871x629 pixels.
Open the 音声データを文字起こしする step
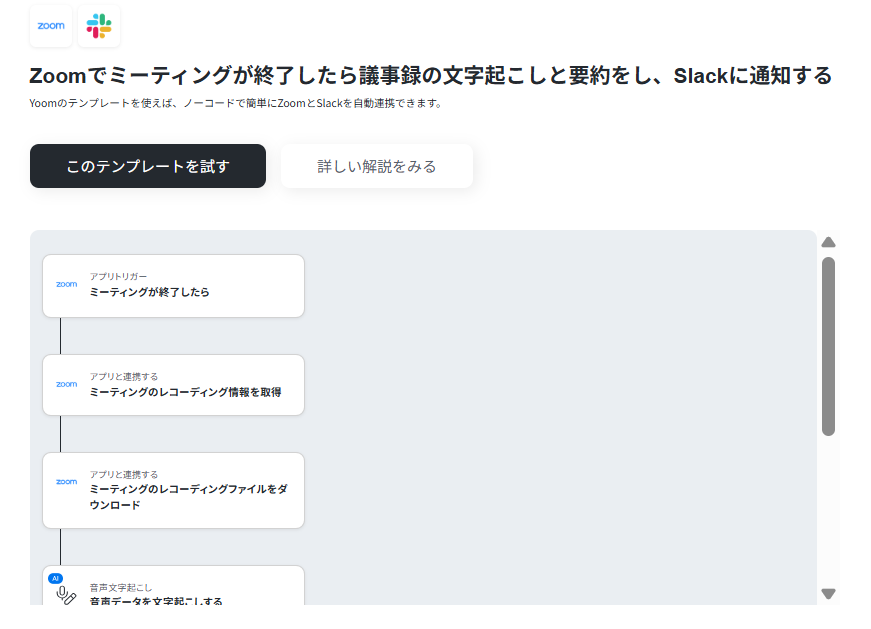pyautogui.click(x=173, y=586)
